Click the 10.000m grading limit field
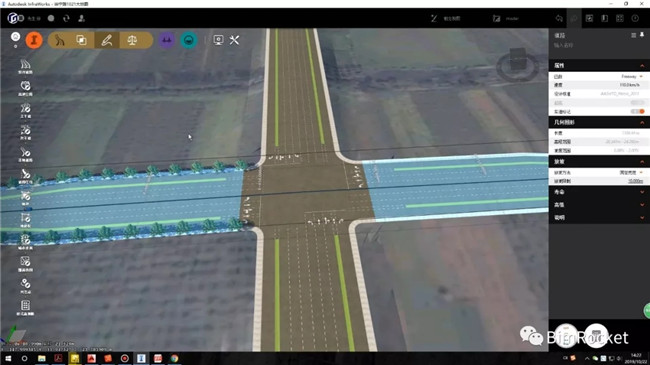650x365 pixels. click(635, 181)
